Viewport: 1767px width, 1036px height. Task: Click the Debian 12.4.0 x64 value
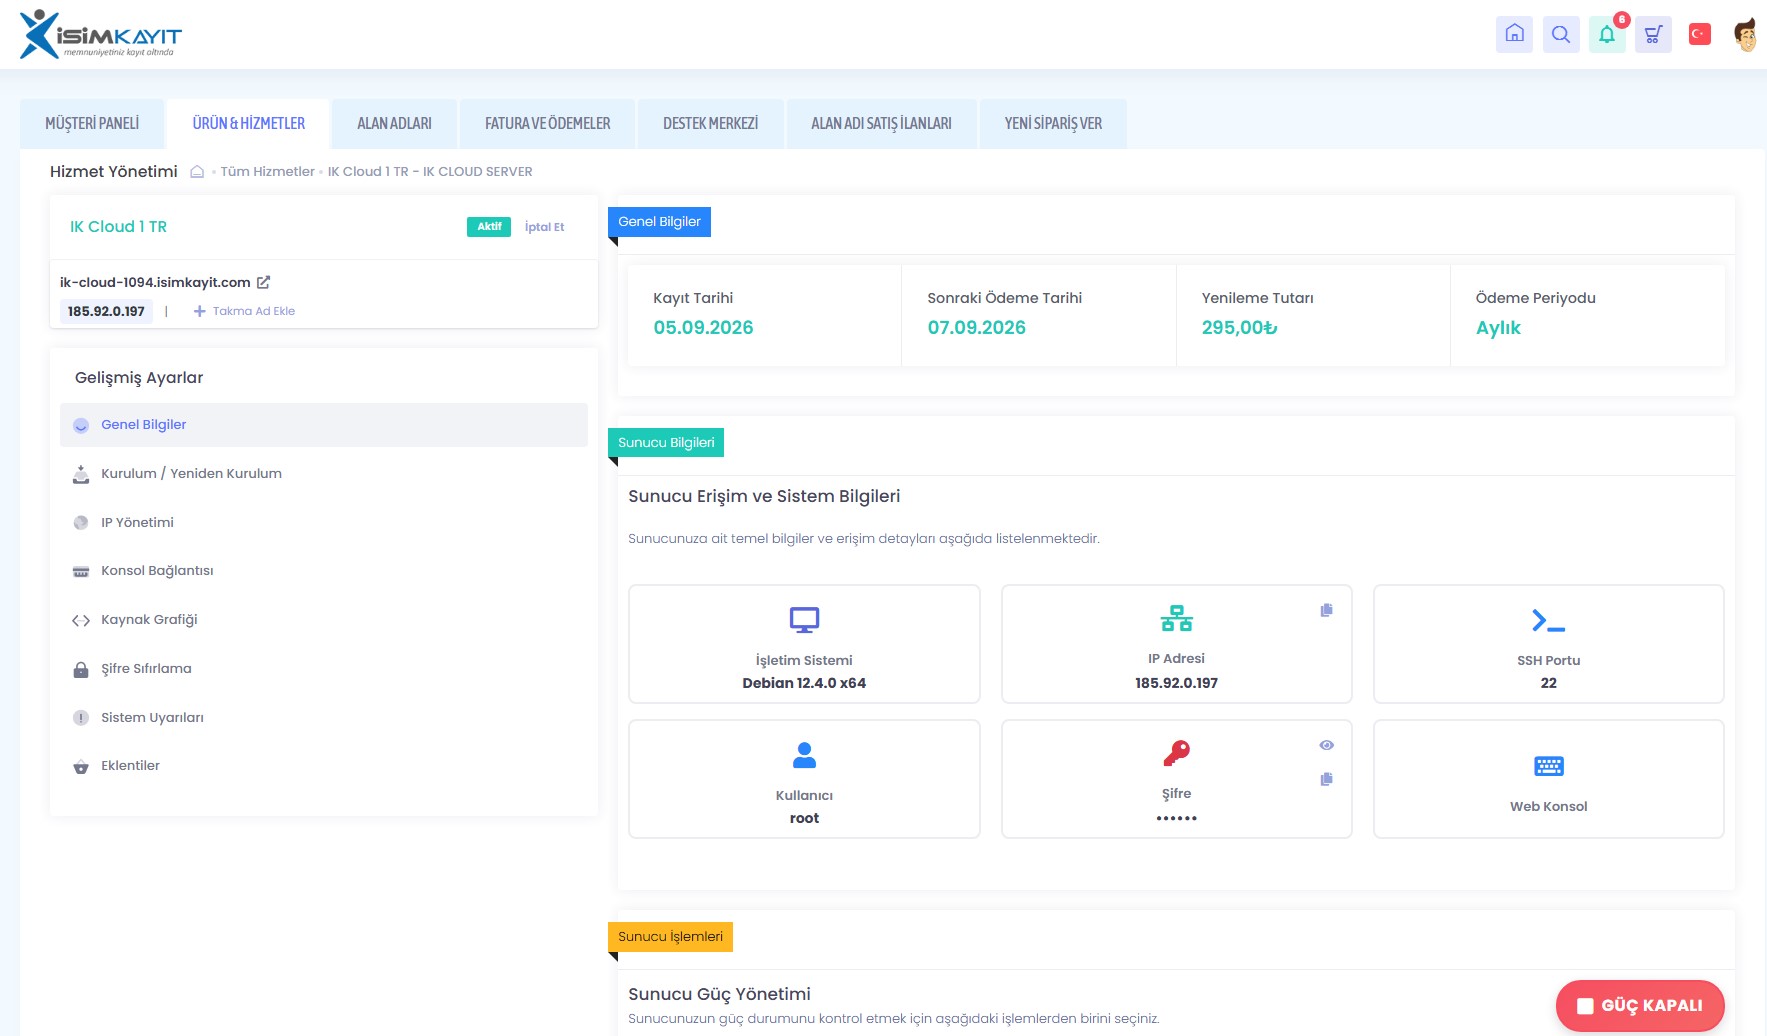tap(804, 683)
